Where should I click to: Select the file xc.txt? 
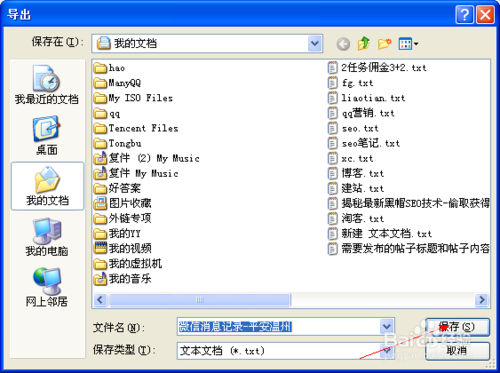pos(350,158)
